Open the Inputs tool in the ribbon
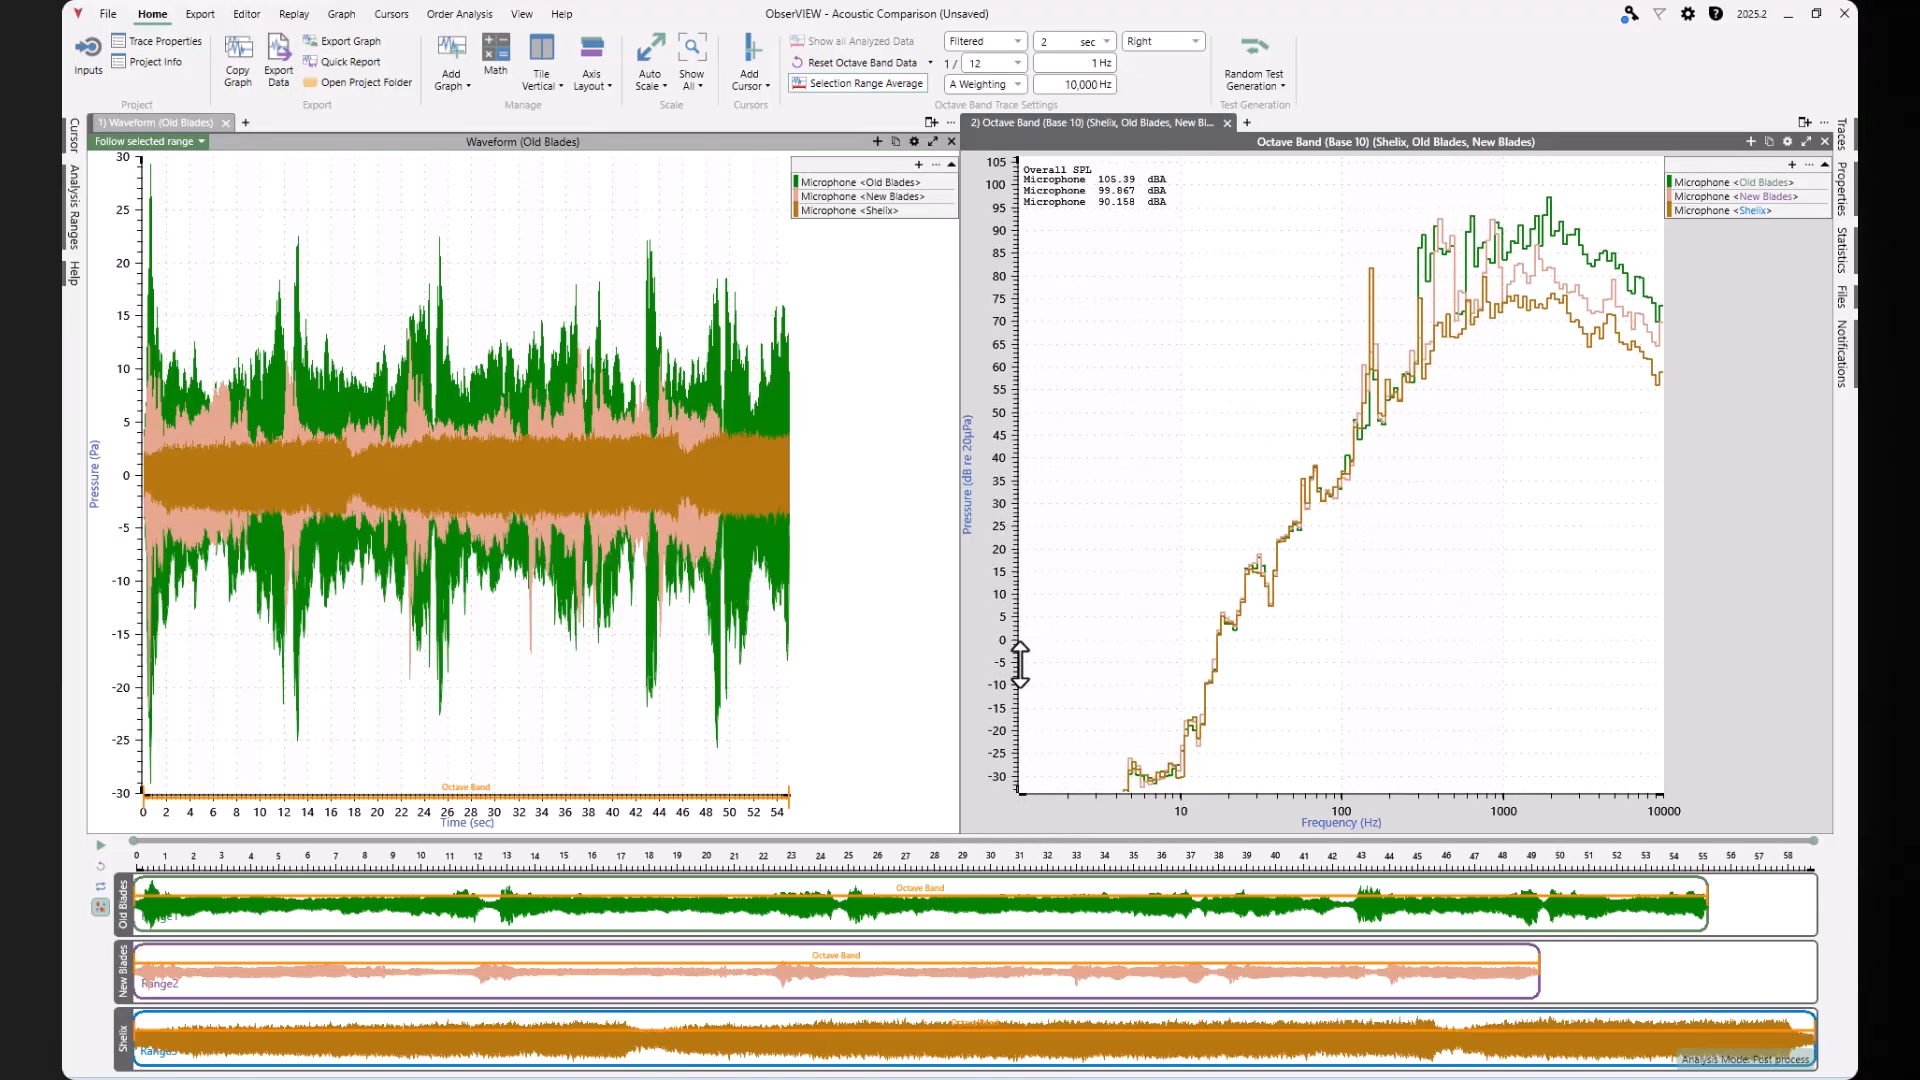1920x1080 pixels. pyautogui.click(x=88, y=56)
